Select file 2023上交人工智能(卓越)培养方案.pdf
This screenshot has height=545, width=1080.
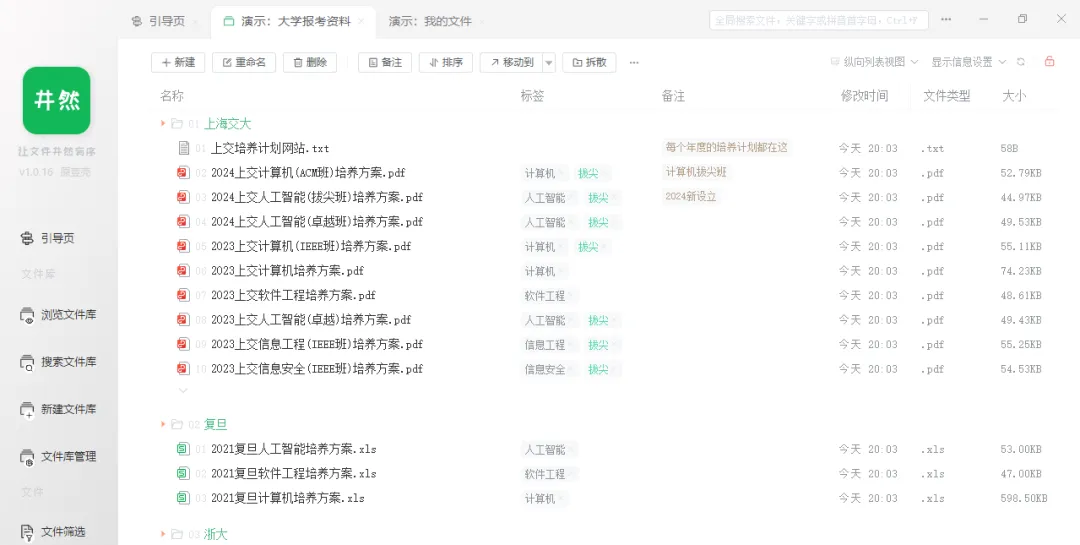(x=311, y=320)
